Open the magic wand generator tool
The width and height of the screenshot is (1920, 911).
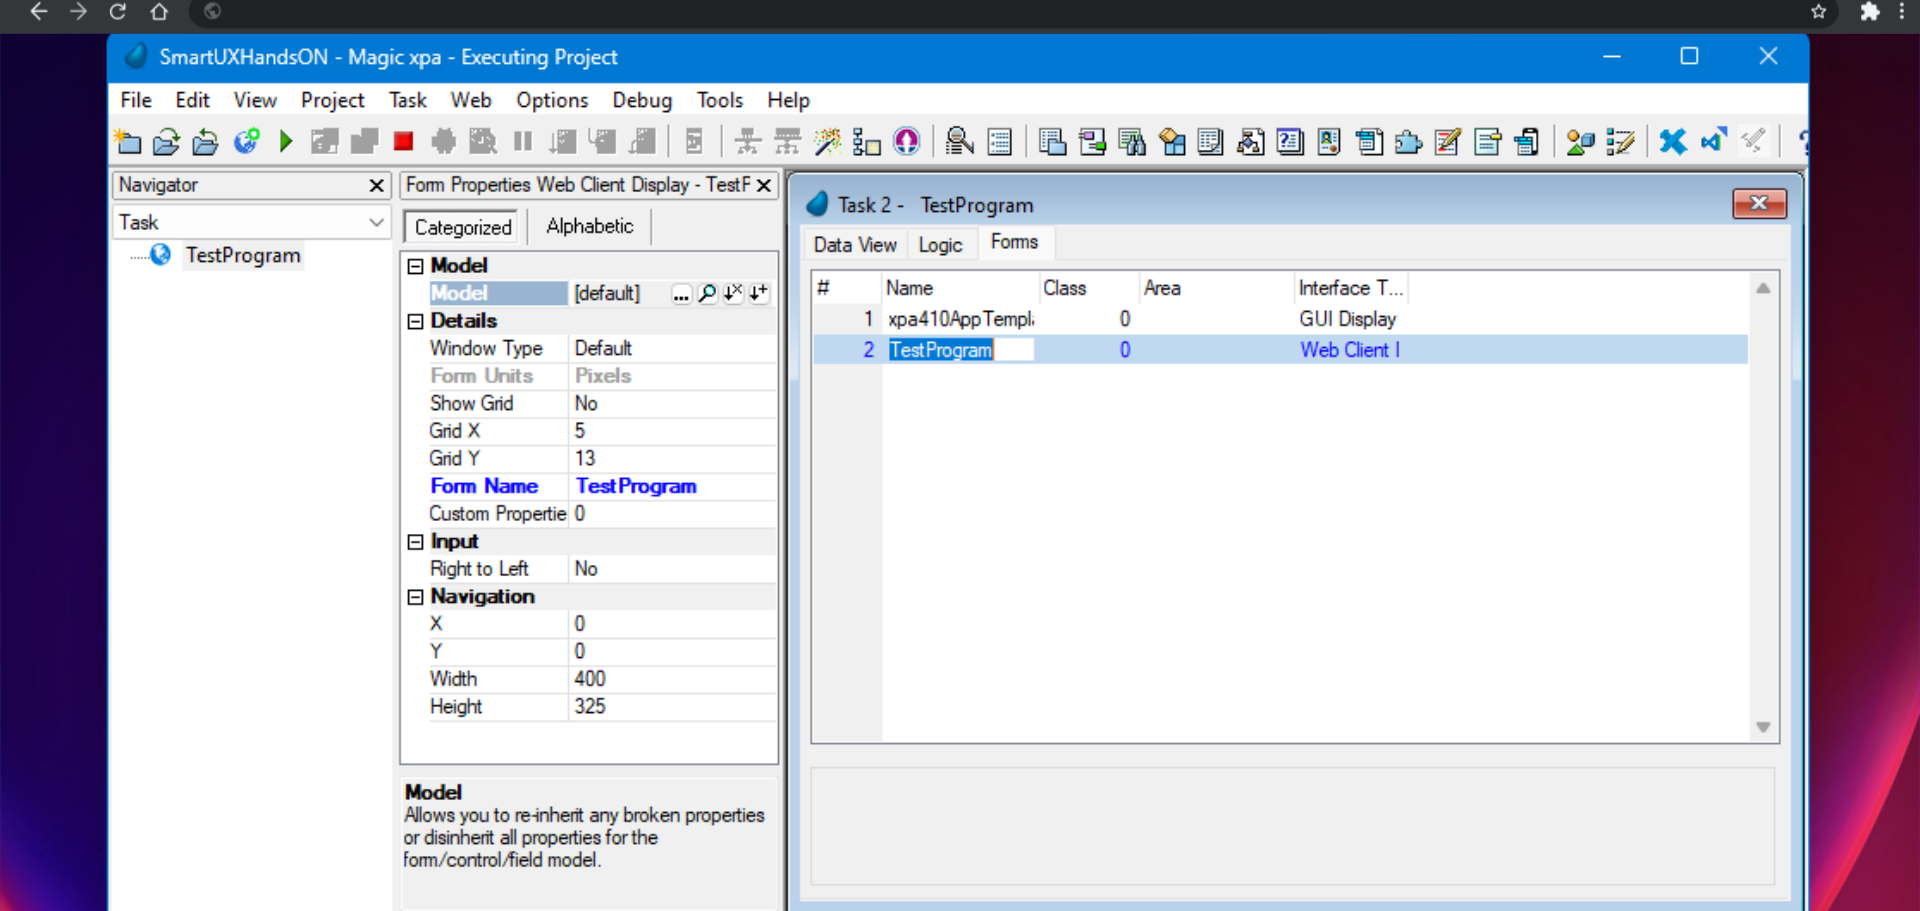click(x=827, y=142)
